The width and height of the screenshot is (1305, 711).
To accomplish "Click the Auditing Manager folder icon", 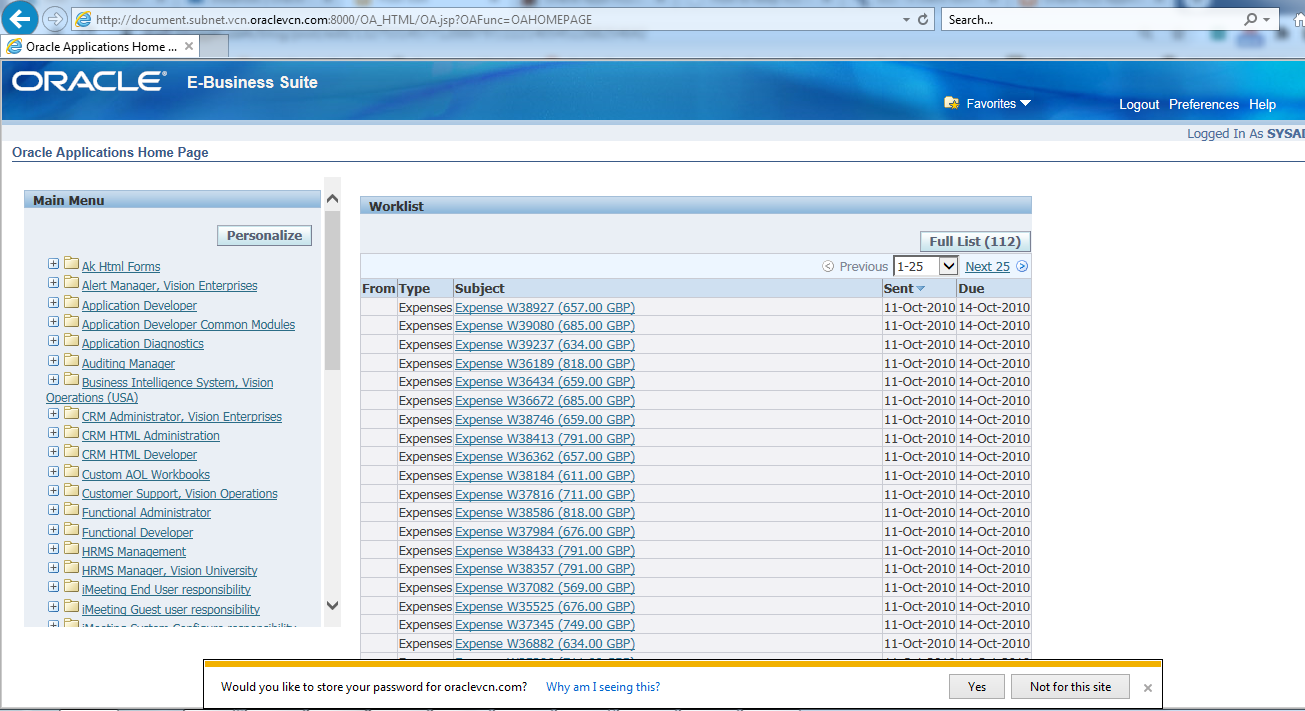I will 71,361.
